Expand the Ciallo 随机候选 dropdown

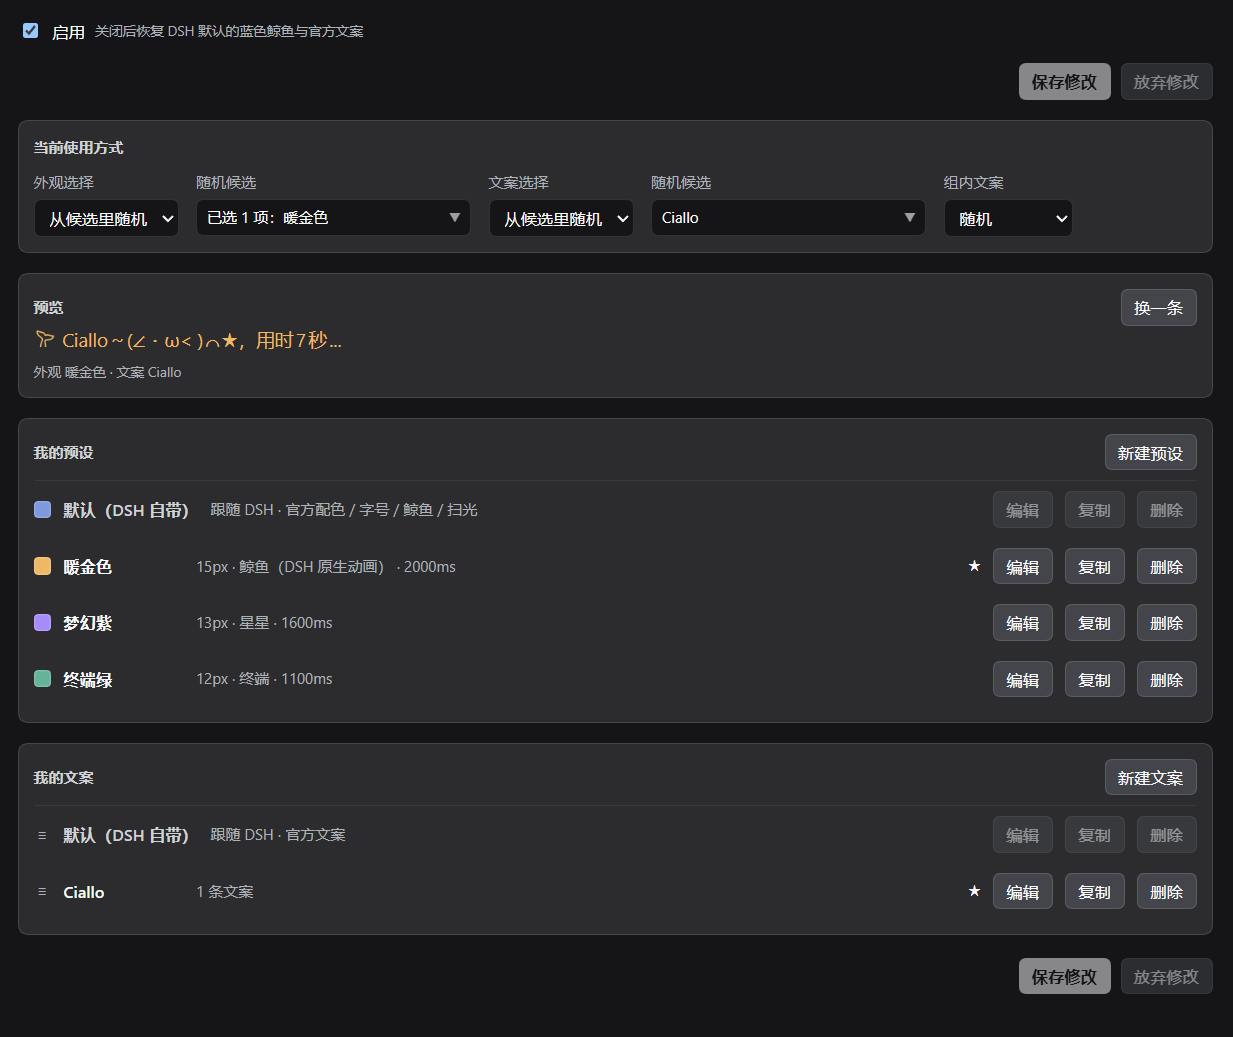pos(788,217)
